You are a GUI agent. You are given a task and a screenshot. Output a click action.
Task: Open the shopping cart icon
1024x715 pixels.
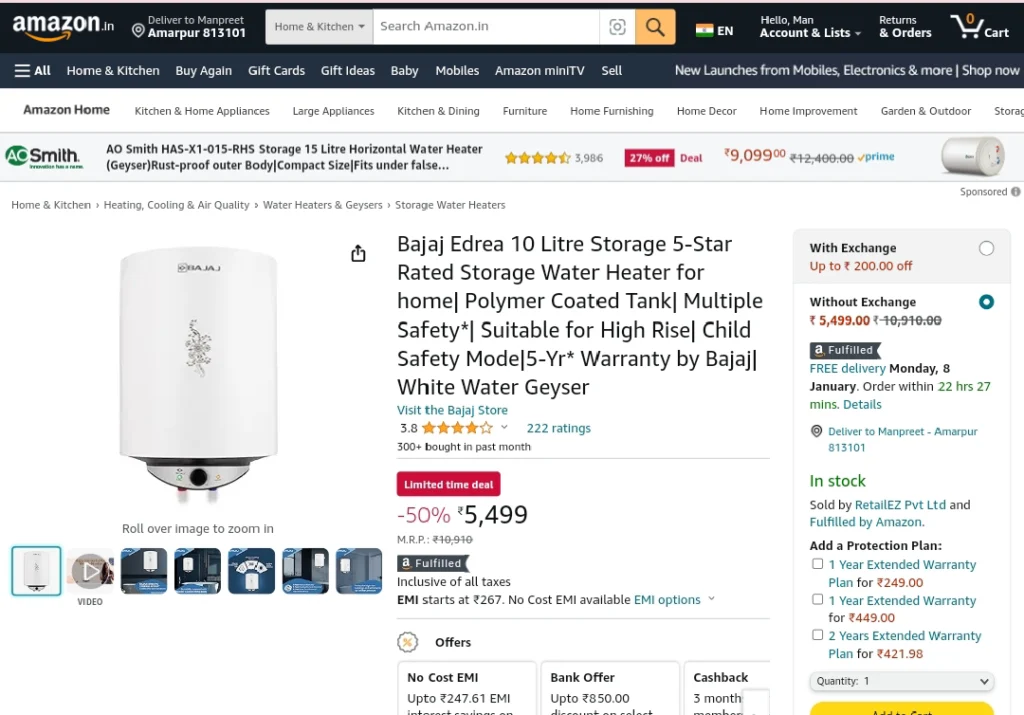[980, 27]
